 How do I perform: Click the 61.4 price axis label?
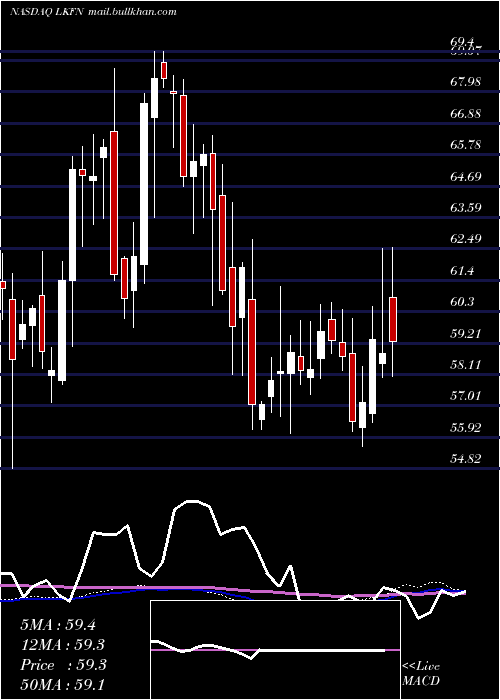point(462,271)
